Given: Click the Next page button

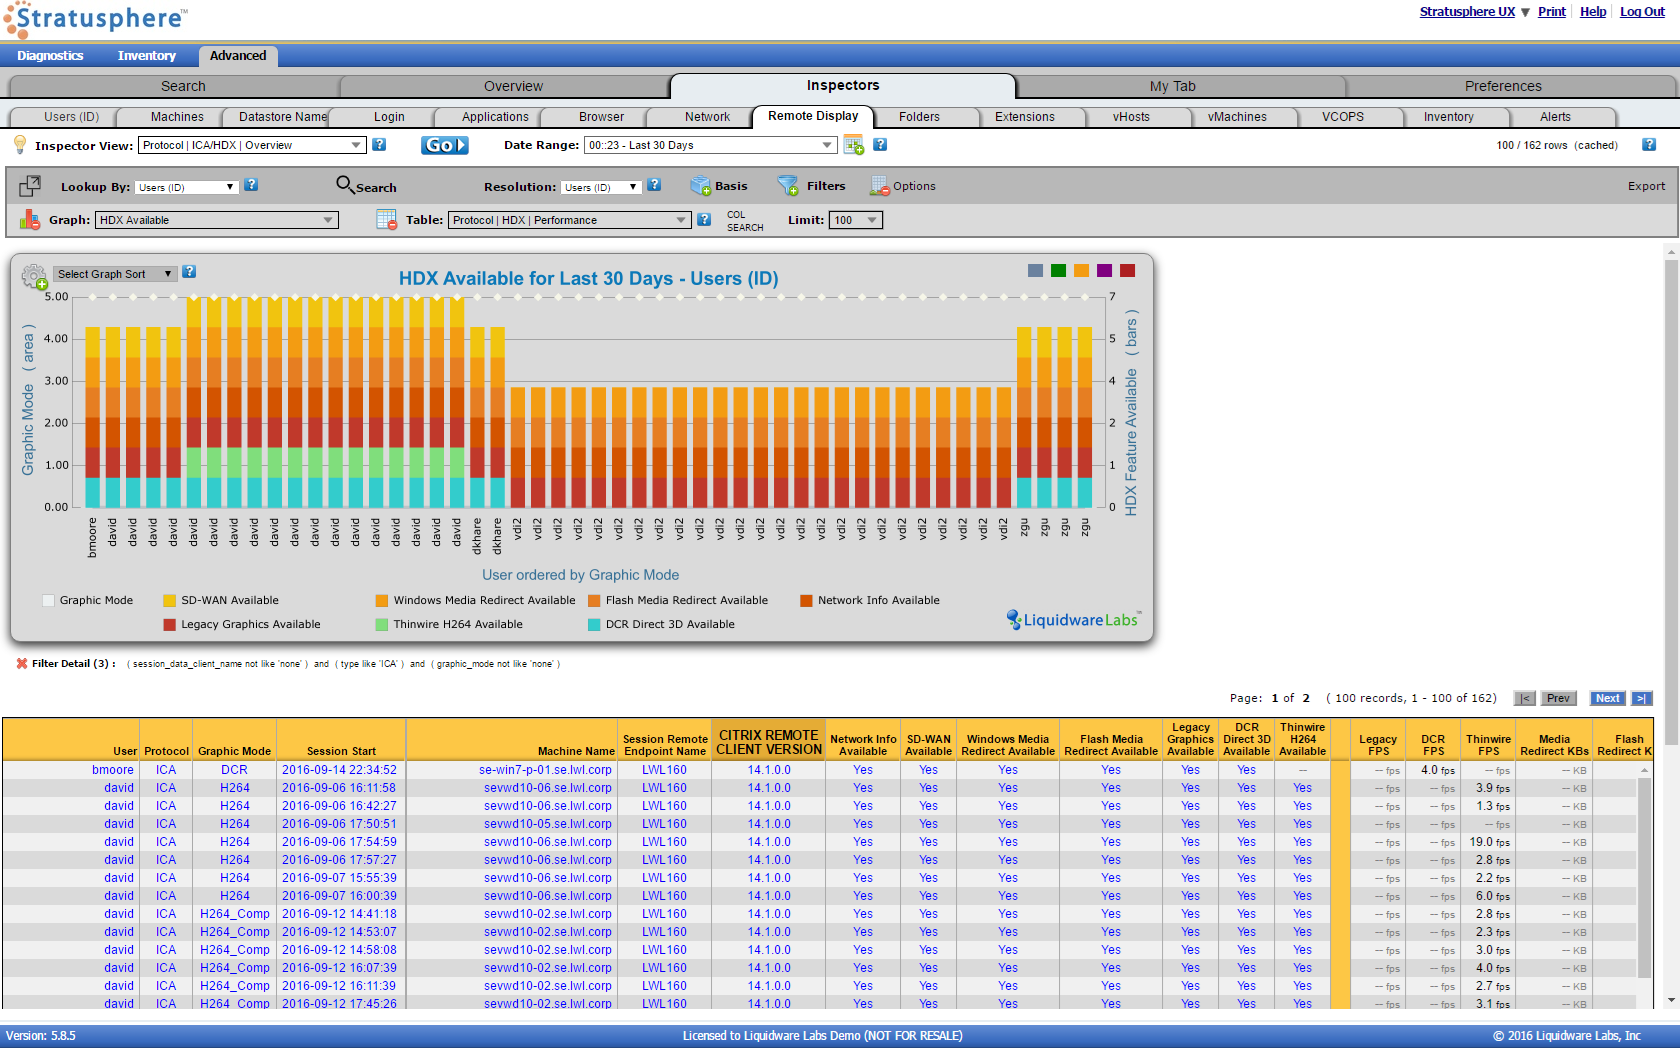Looking at the screenshot, I should click(1608, 699).
